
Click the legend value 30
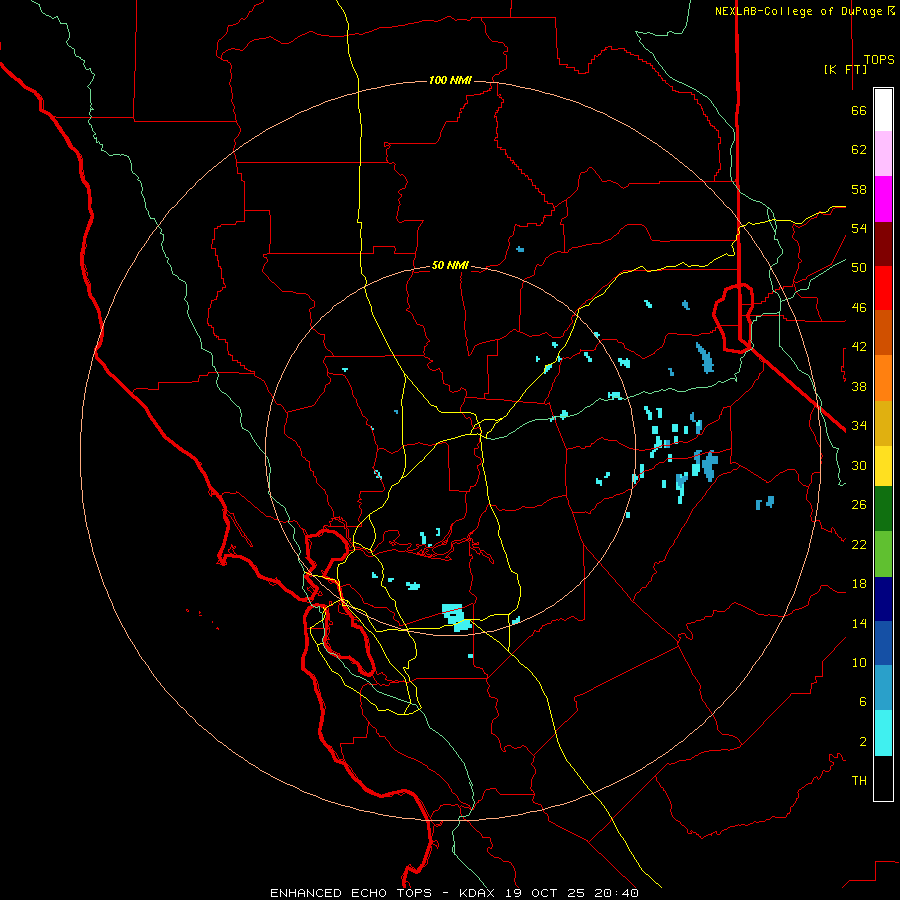pos(859,465)
